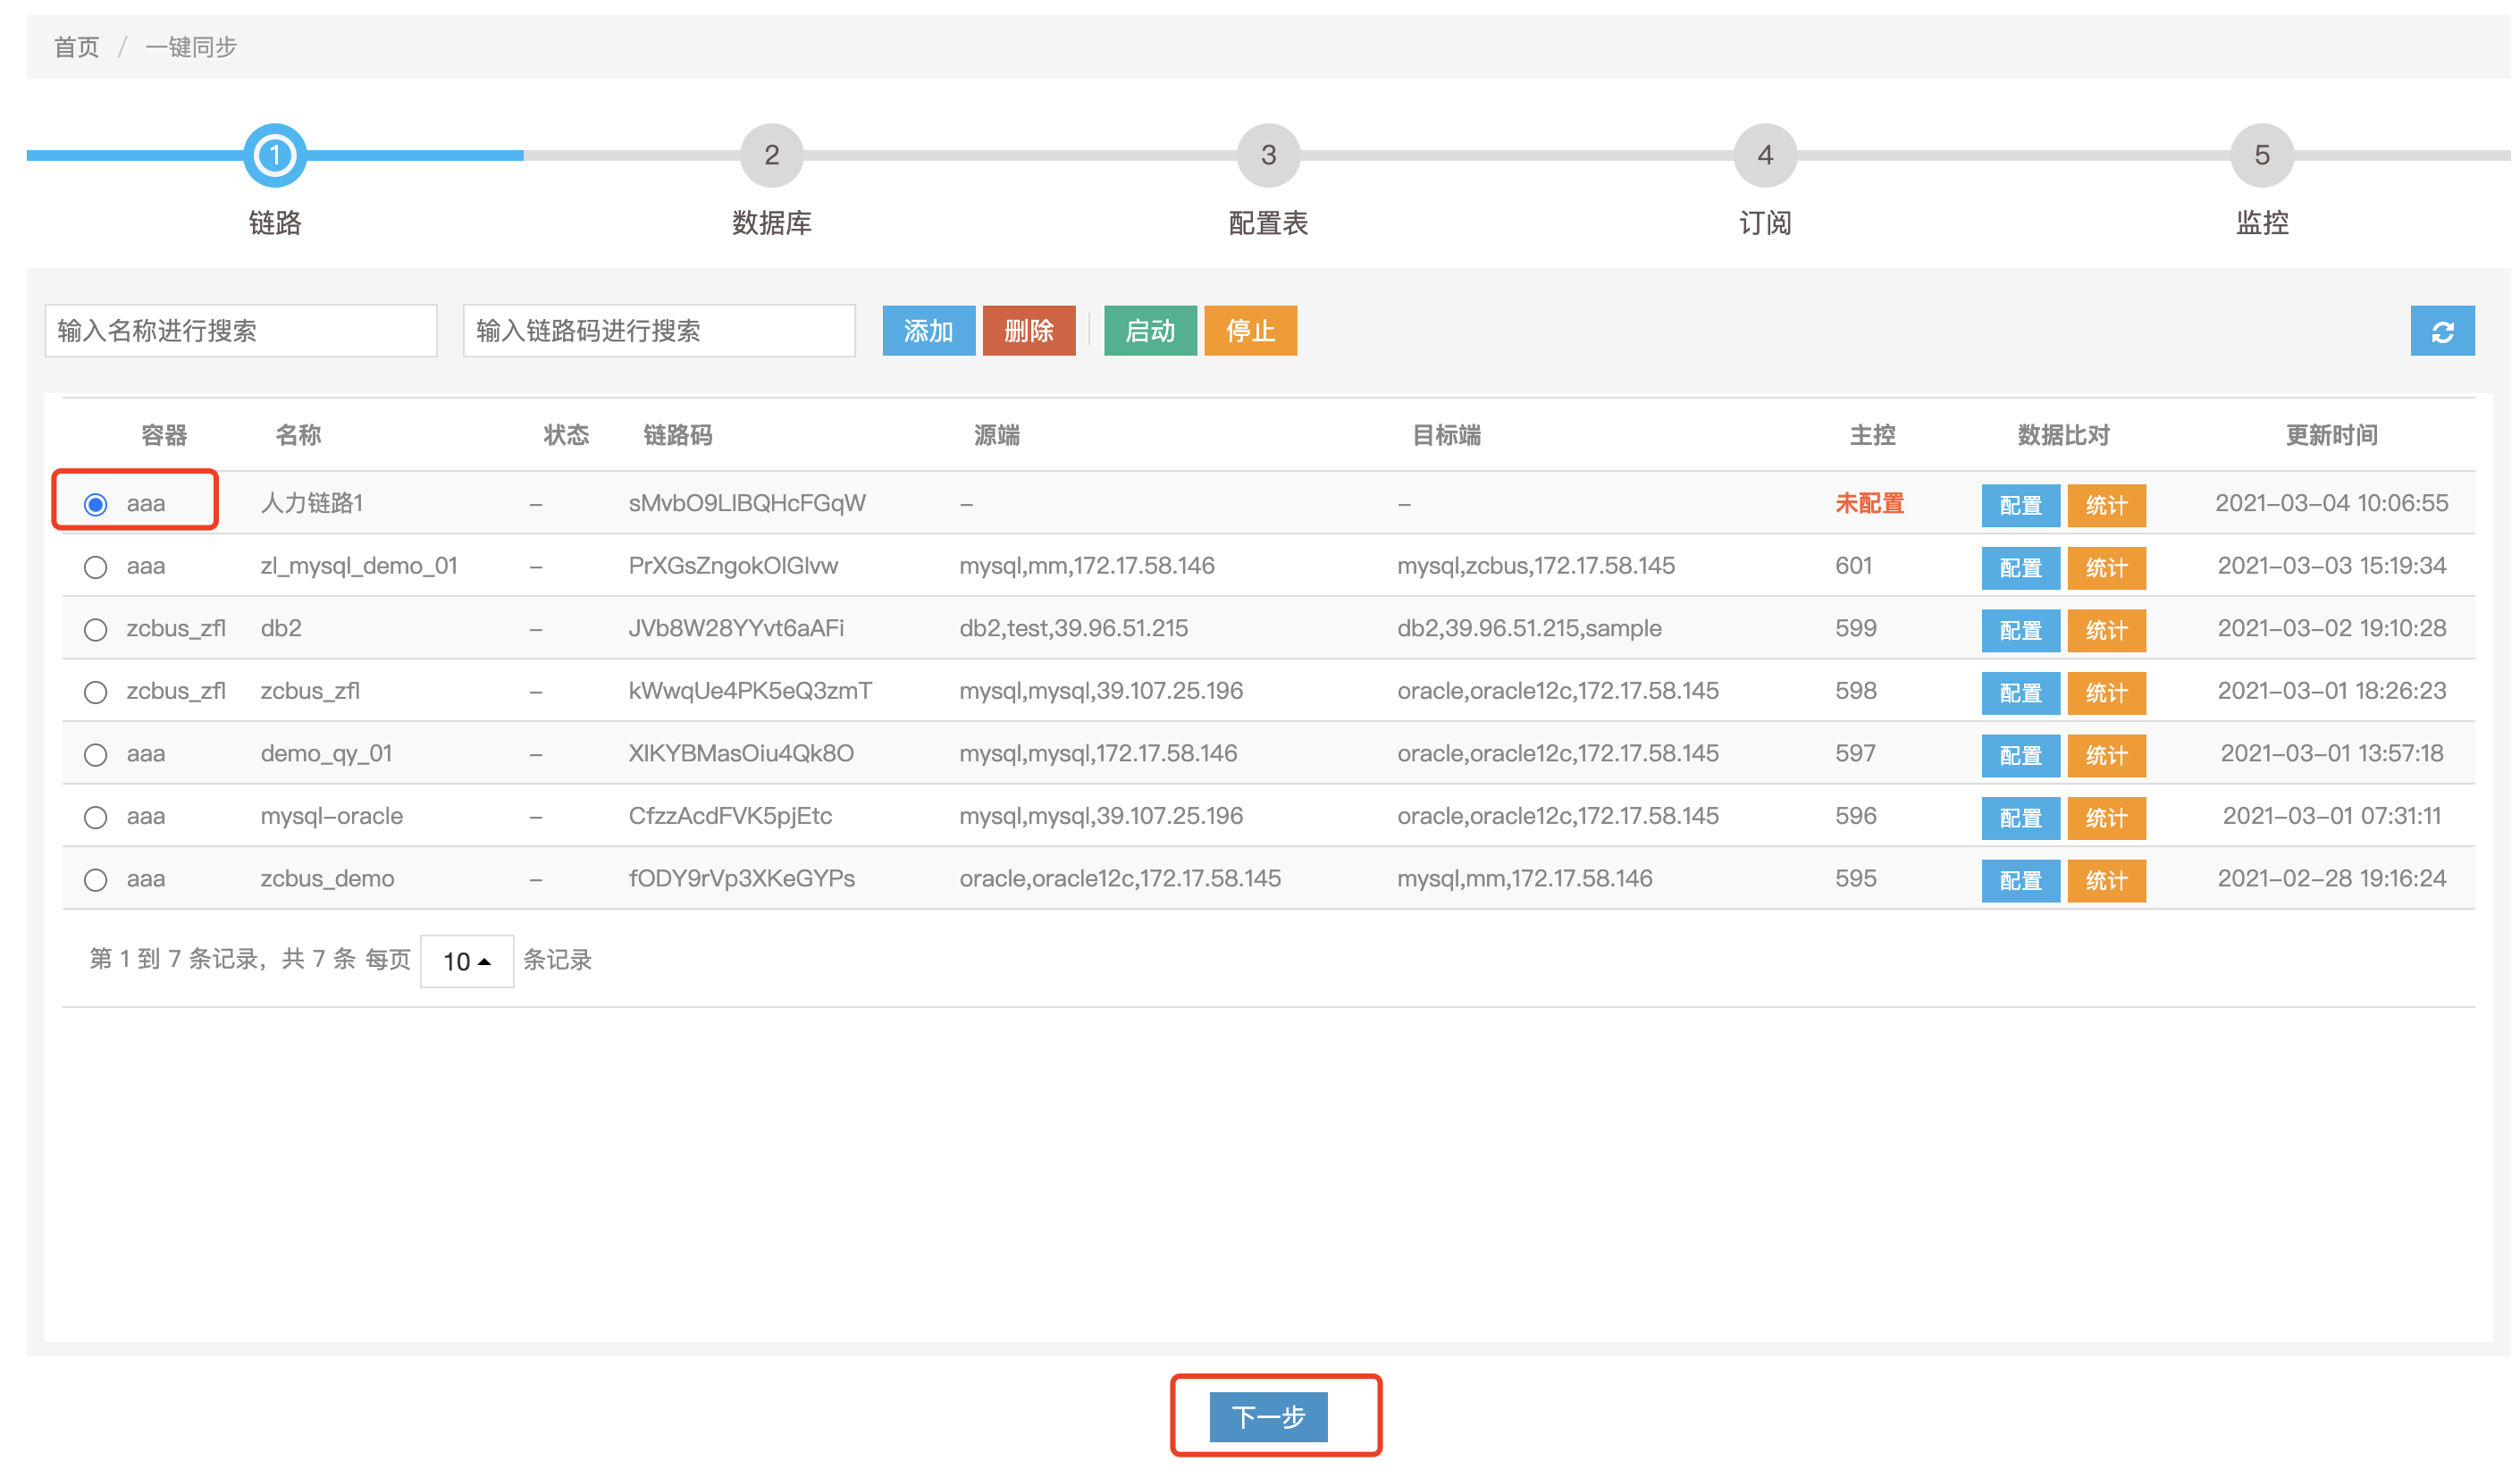The image size is (2520, 1478).
Task: Open step 4 订阅 circle
Action: (x=1764, y=155)
